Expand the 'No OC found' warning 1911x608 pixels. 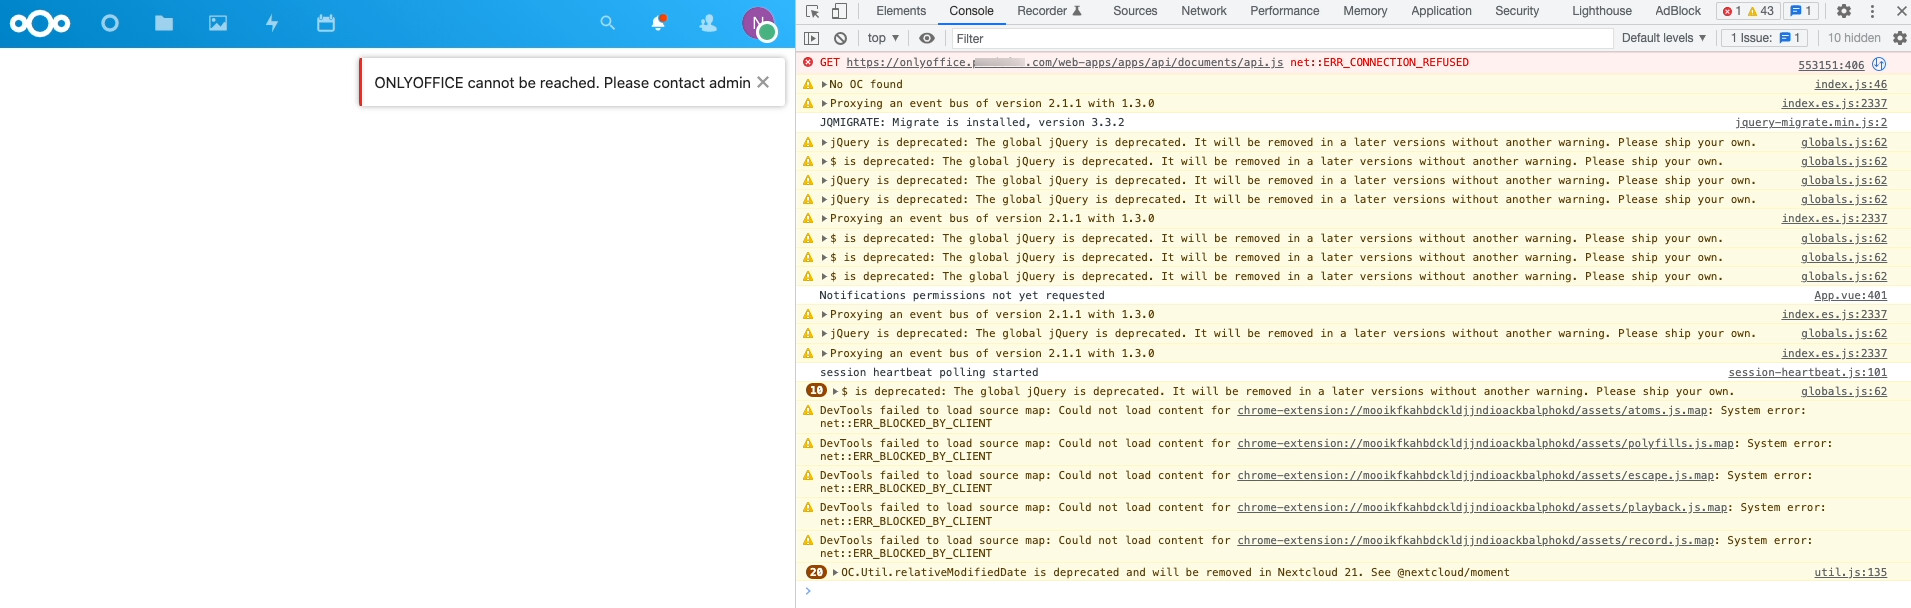pos(824,85)
